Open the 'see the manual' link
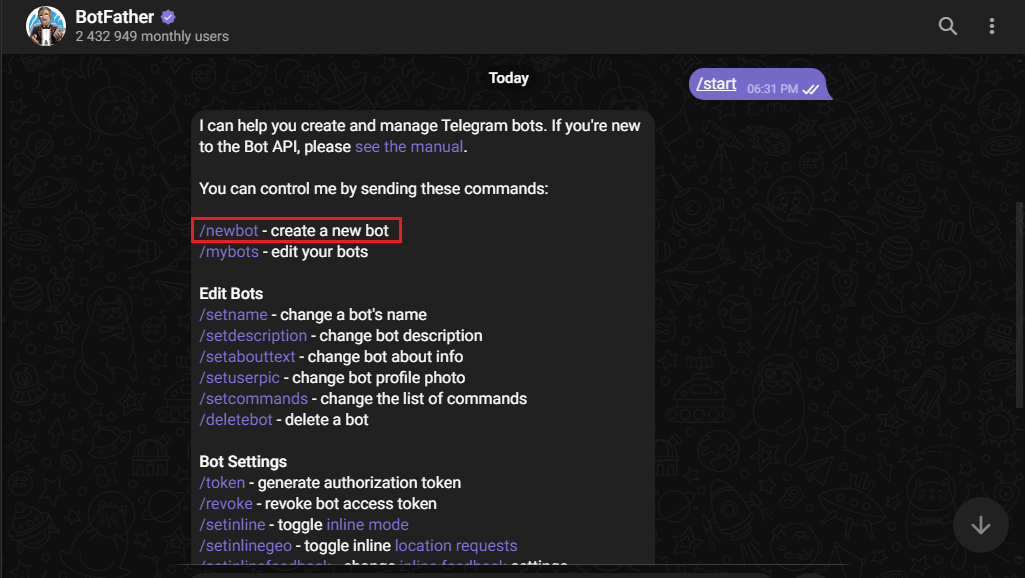 tap(409, 146)
